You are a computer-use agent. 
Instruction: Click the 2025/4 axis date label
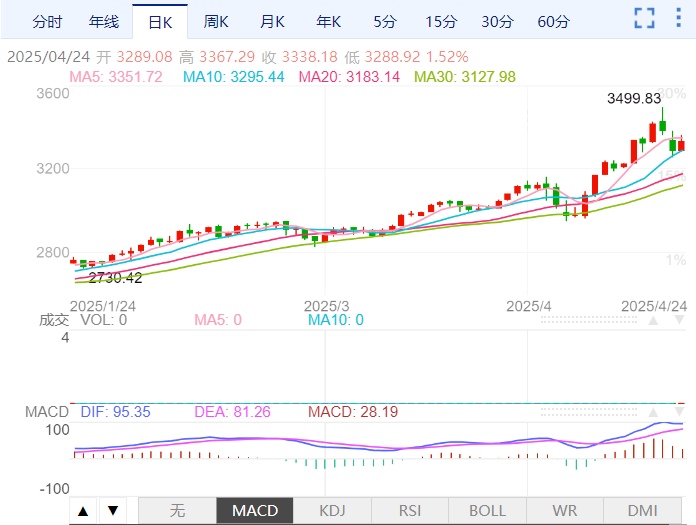[529, 306]
